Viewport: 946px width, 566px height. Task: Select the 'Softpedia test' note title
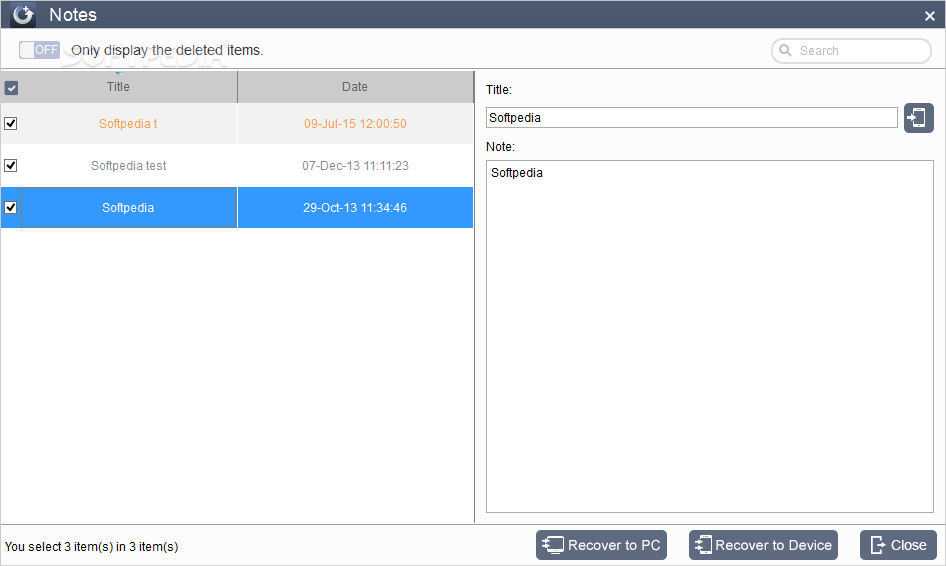pos(129,165)
